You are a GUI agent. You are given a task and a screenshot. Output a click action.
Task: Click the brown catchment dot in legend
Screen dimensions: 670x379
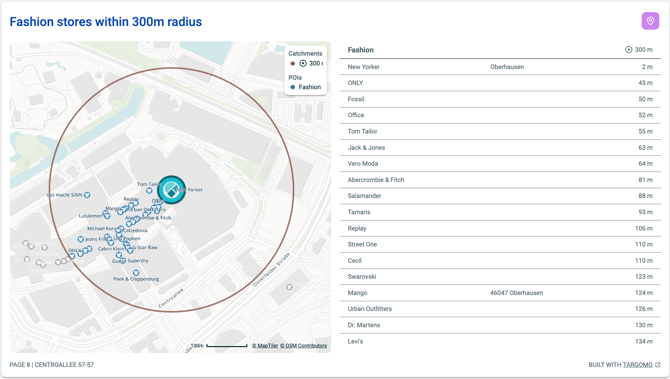(293, 63)
